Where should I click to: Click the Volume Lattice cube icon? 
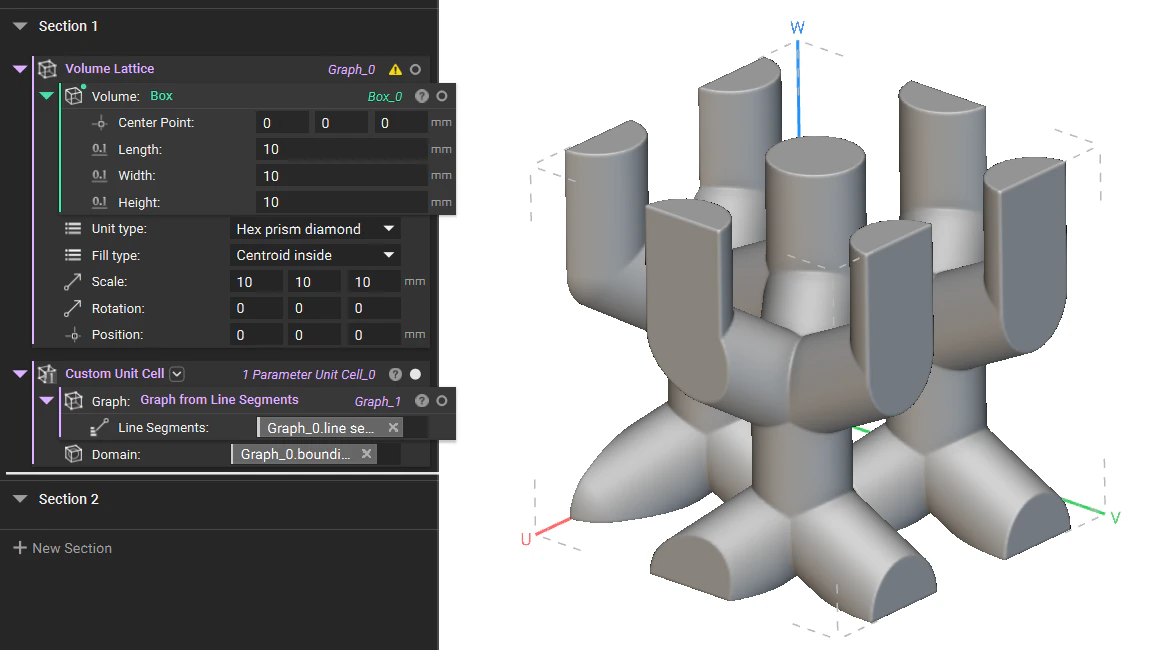(47, 68)
